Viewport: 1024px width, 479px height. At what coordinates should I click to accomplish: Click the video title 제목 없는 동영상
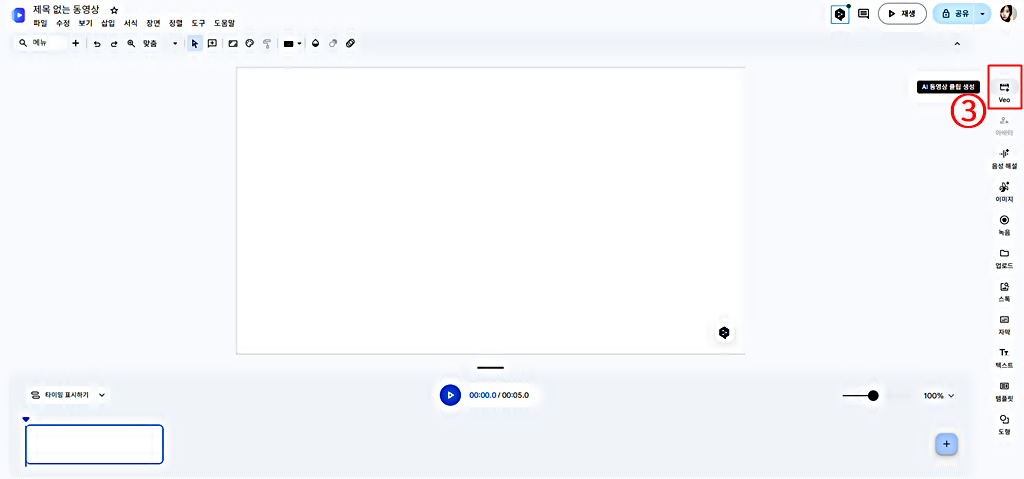click(66, 10)
